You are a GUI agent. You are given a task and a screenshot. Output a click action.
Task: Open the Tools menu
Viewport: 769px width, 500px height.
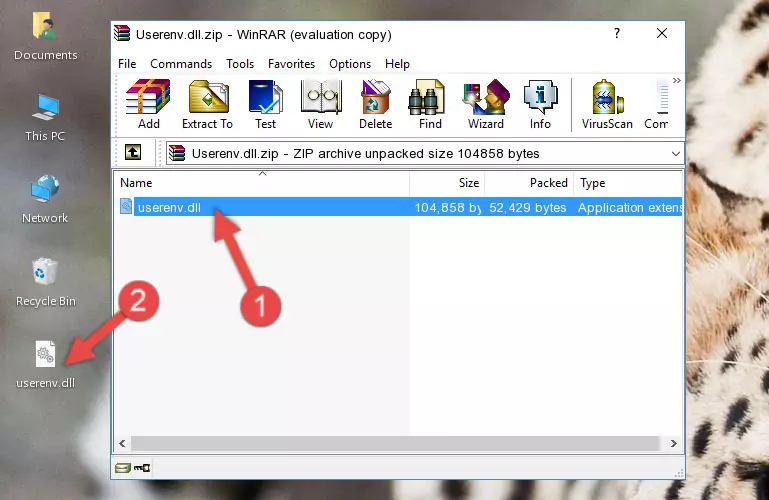[x=240, y=64]
